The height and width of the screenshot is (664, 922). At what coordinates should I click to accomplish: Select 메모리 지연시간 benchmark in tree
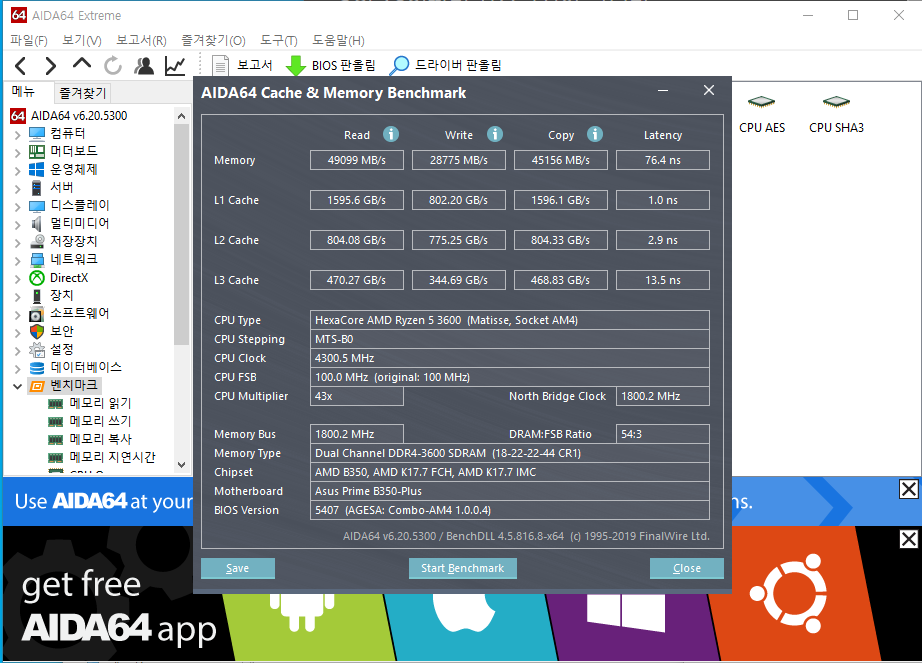tap(112, 457)
